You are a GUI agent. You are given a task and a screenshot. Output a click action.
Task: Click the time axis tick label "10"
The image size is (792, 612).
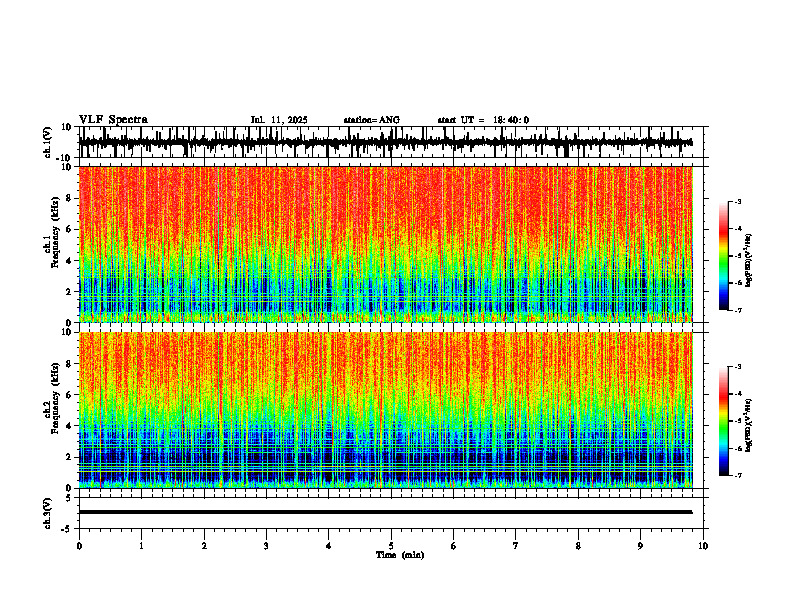pos(703,546)
